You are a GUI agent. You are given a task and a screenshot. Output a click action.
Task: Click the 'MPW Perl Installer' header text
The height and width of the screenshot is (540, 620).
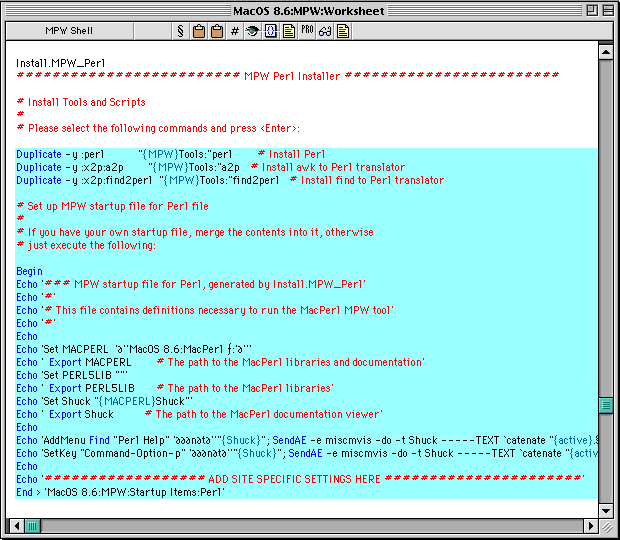coord(292,76)
